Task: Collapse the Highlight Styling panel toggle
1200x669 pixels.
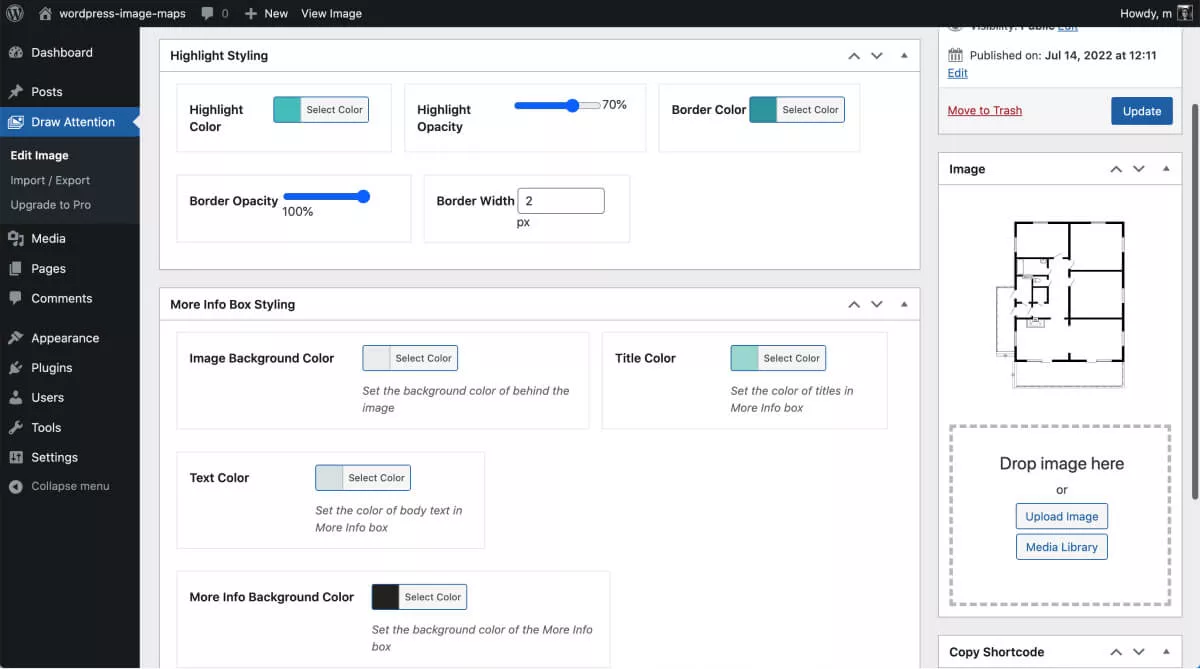Action: [904, 55]
